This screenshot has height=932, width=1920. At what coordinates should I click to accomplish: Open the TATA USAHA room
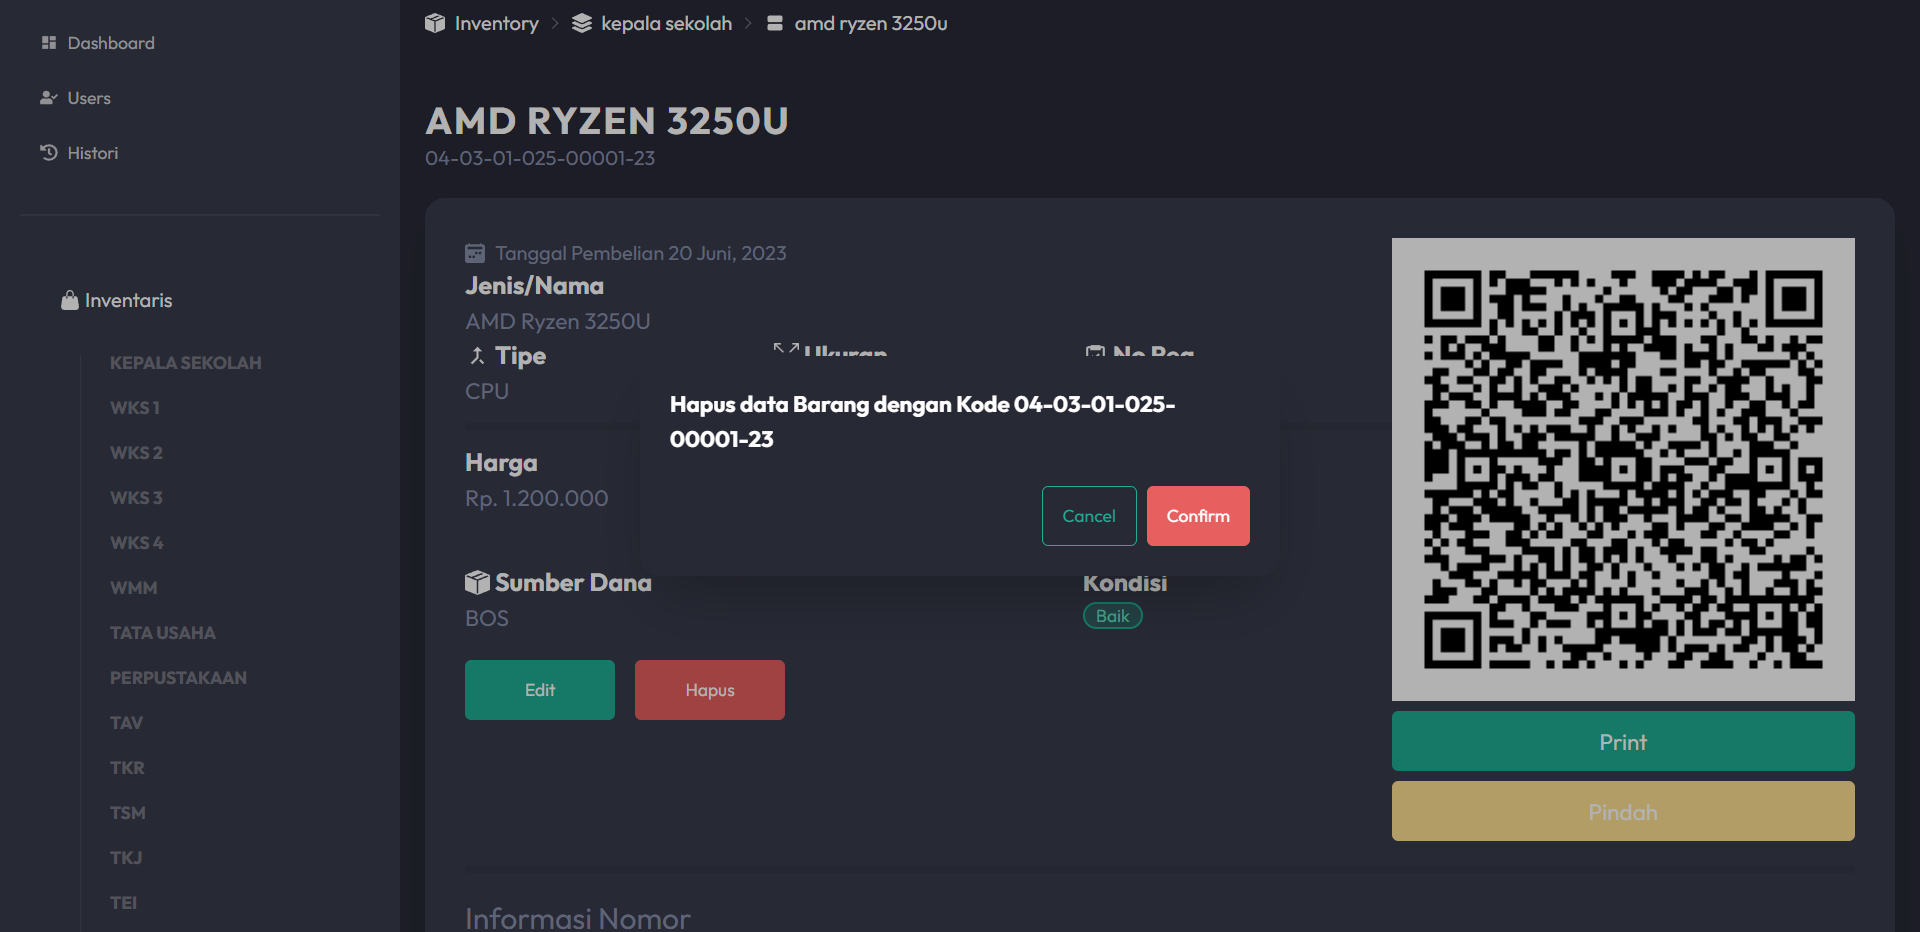pos(163,633)
